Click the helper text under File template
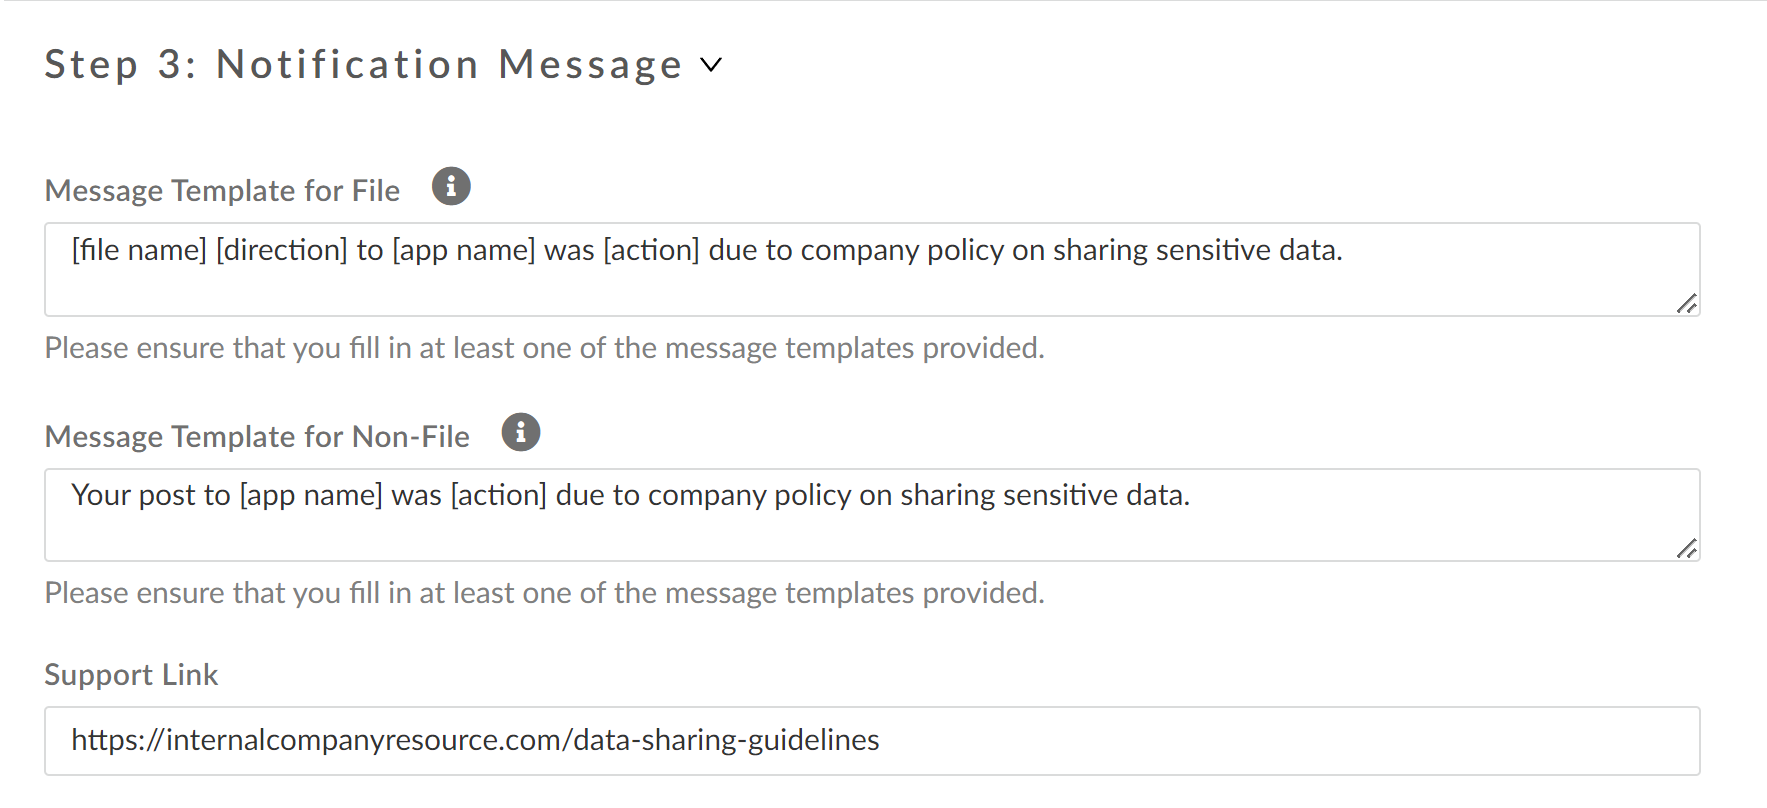 click(x=544, y=348)
